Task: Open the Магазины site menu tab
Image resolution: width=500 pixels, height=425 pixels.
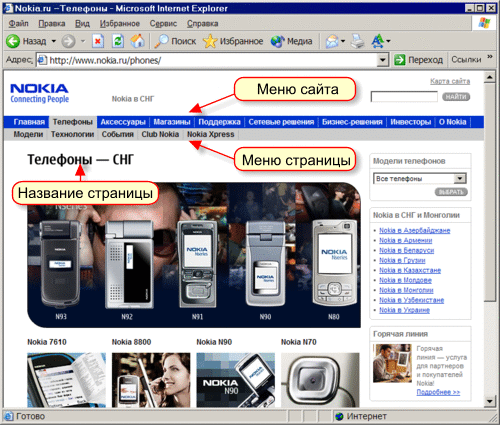Action: [172, 122]
